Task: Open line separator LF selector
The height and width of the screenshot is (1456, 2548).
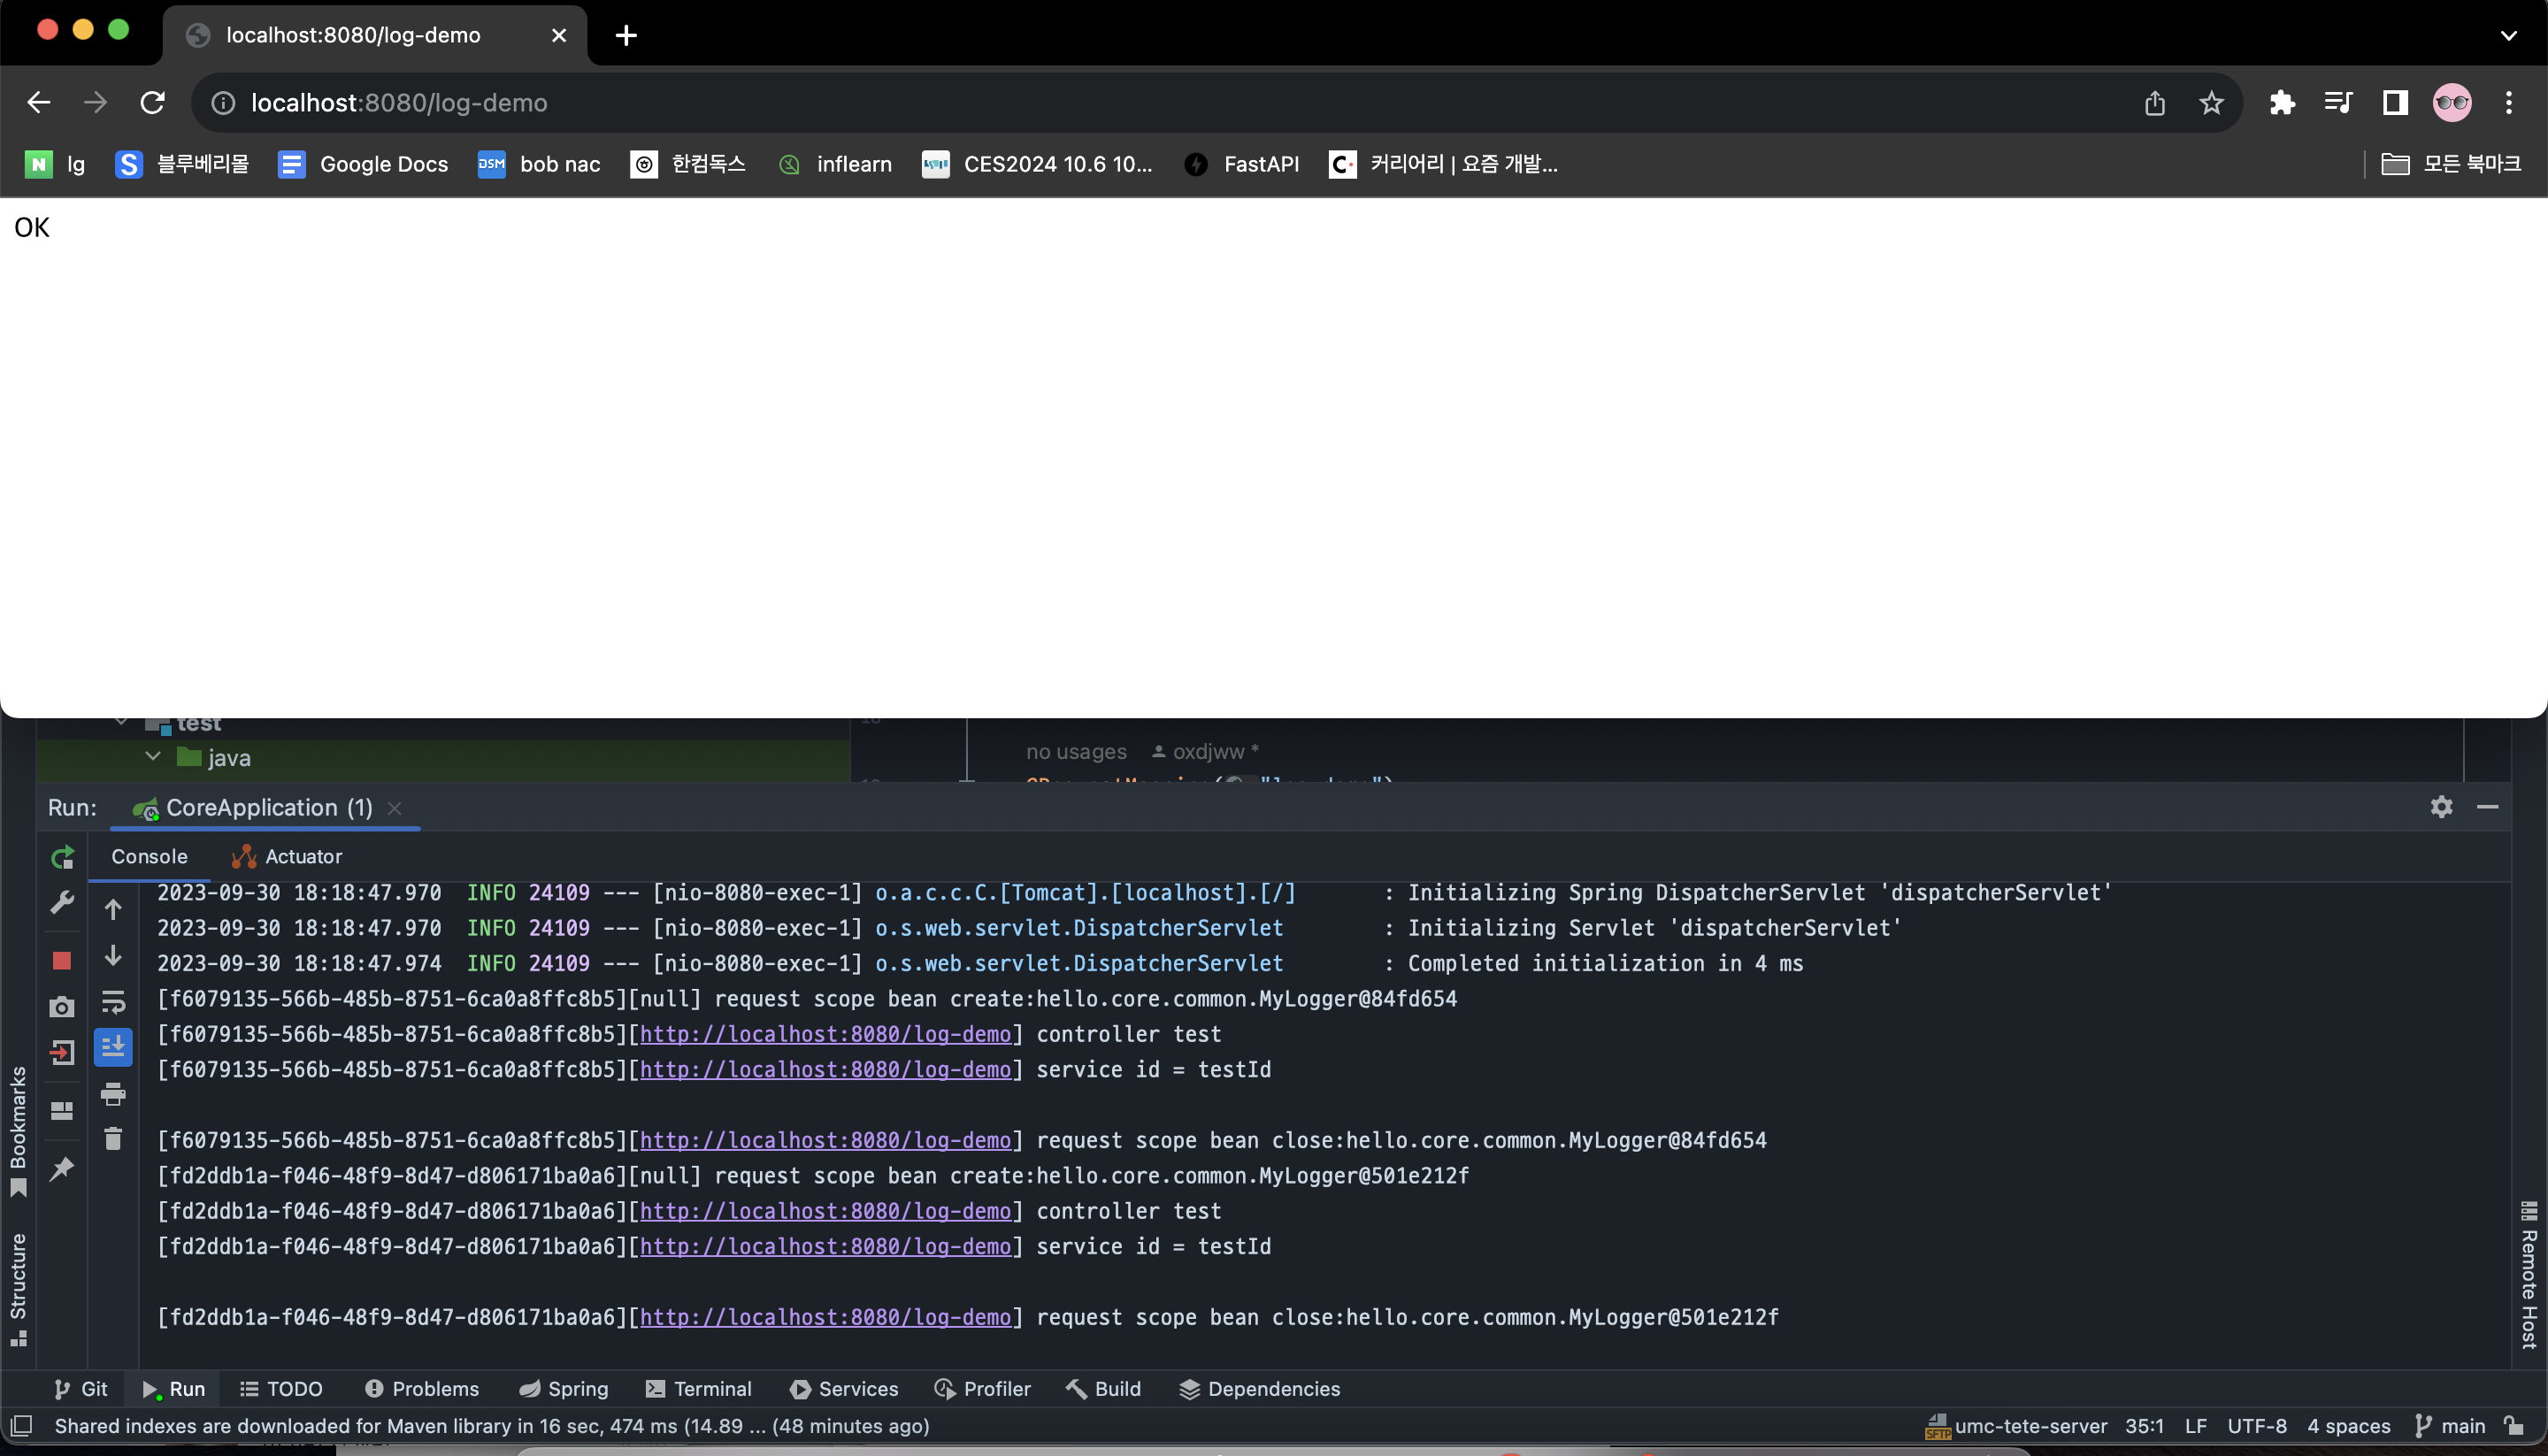Action: (x=2195, y=1426)
